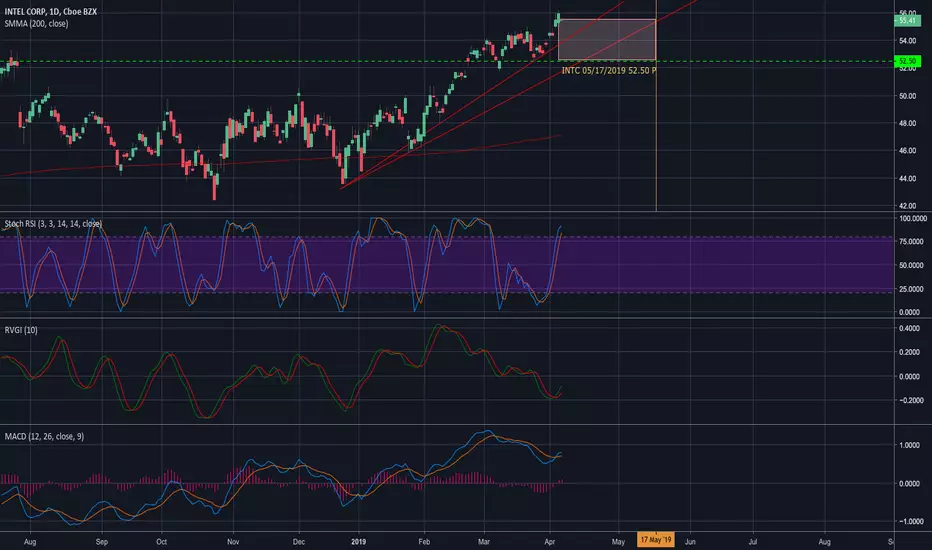The width and height of the screenshot is (932, 550).
Task: Click the orange 17 May '19 date marker
Action: (x=656, y=540)
